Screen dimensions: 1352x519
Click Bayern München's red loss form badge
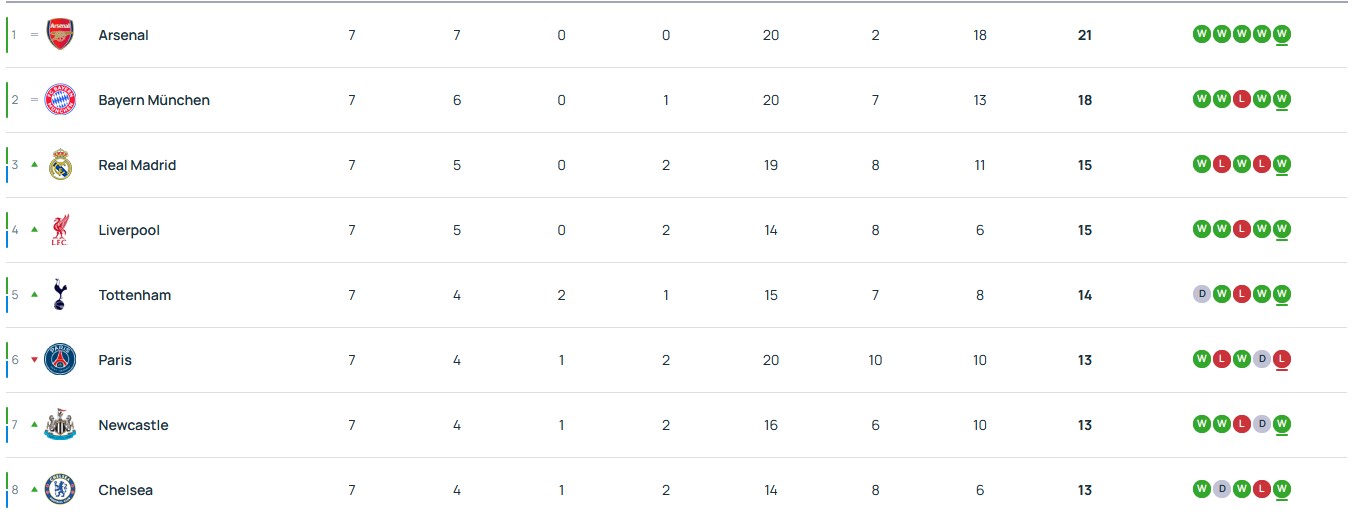(x=1241, y=99)
